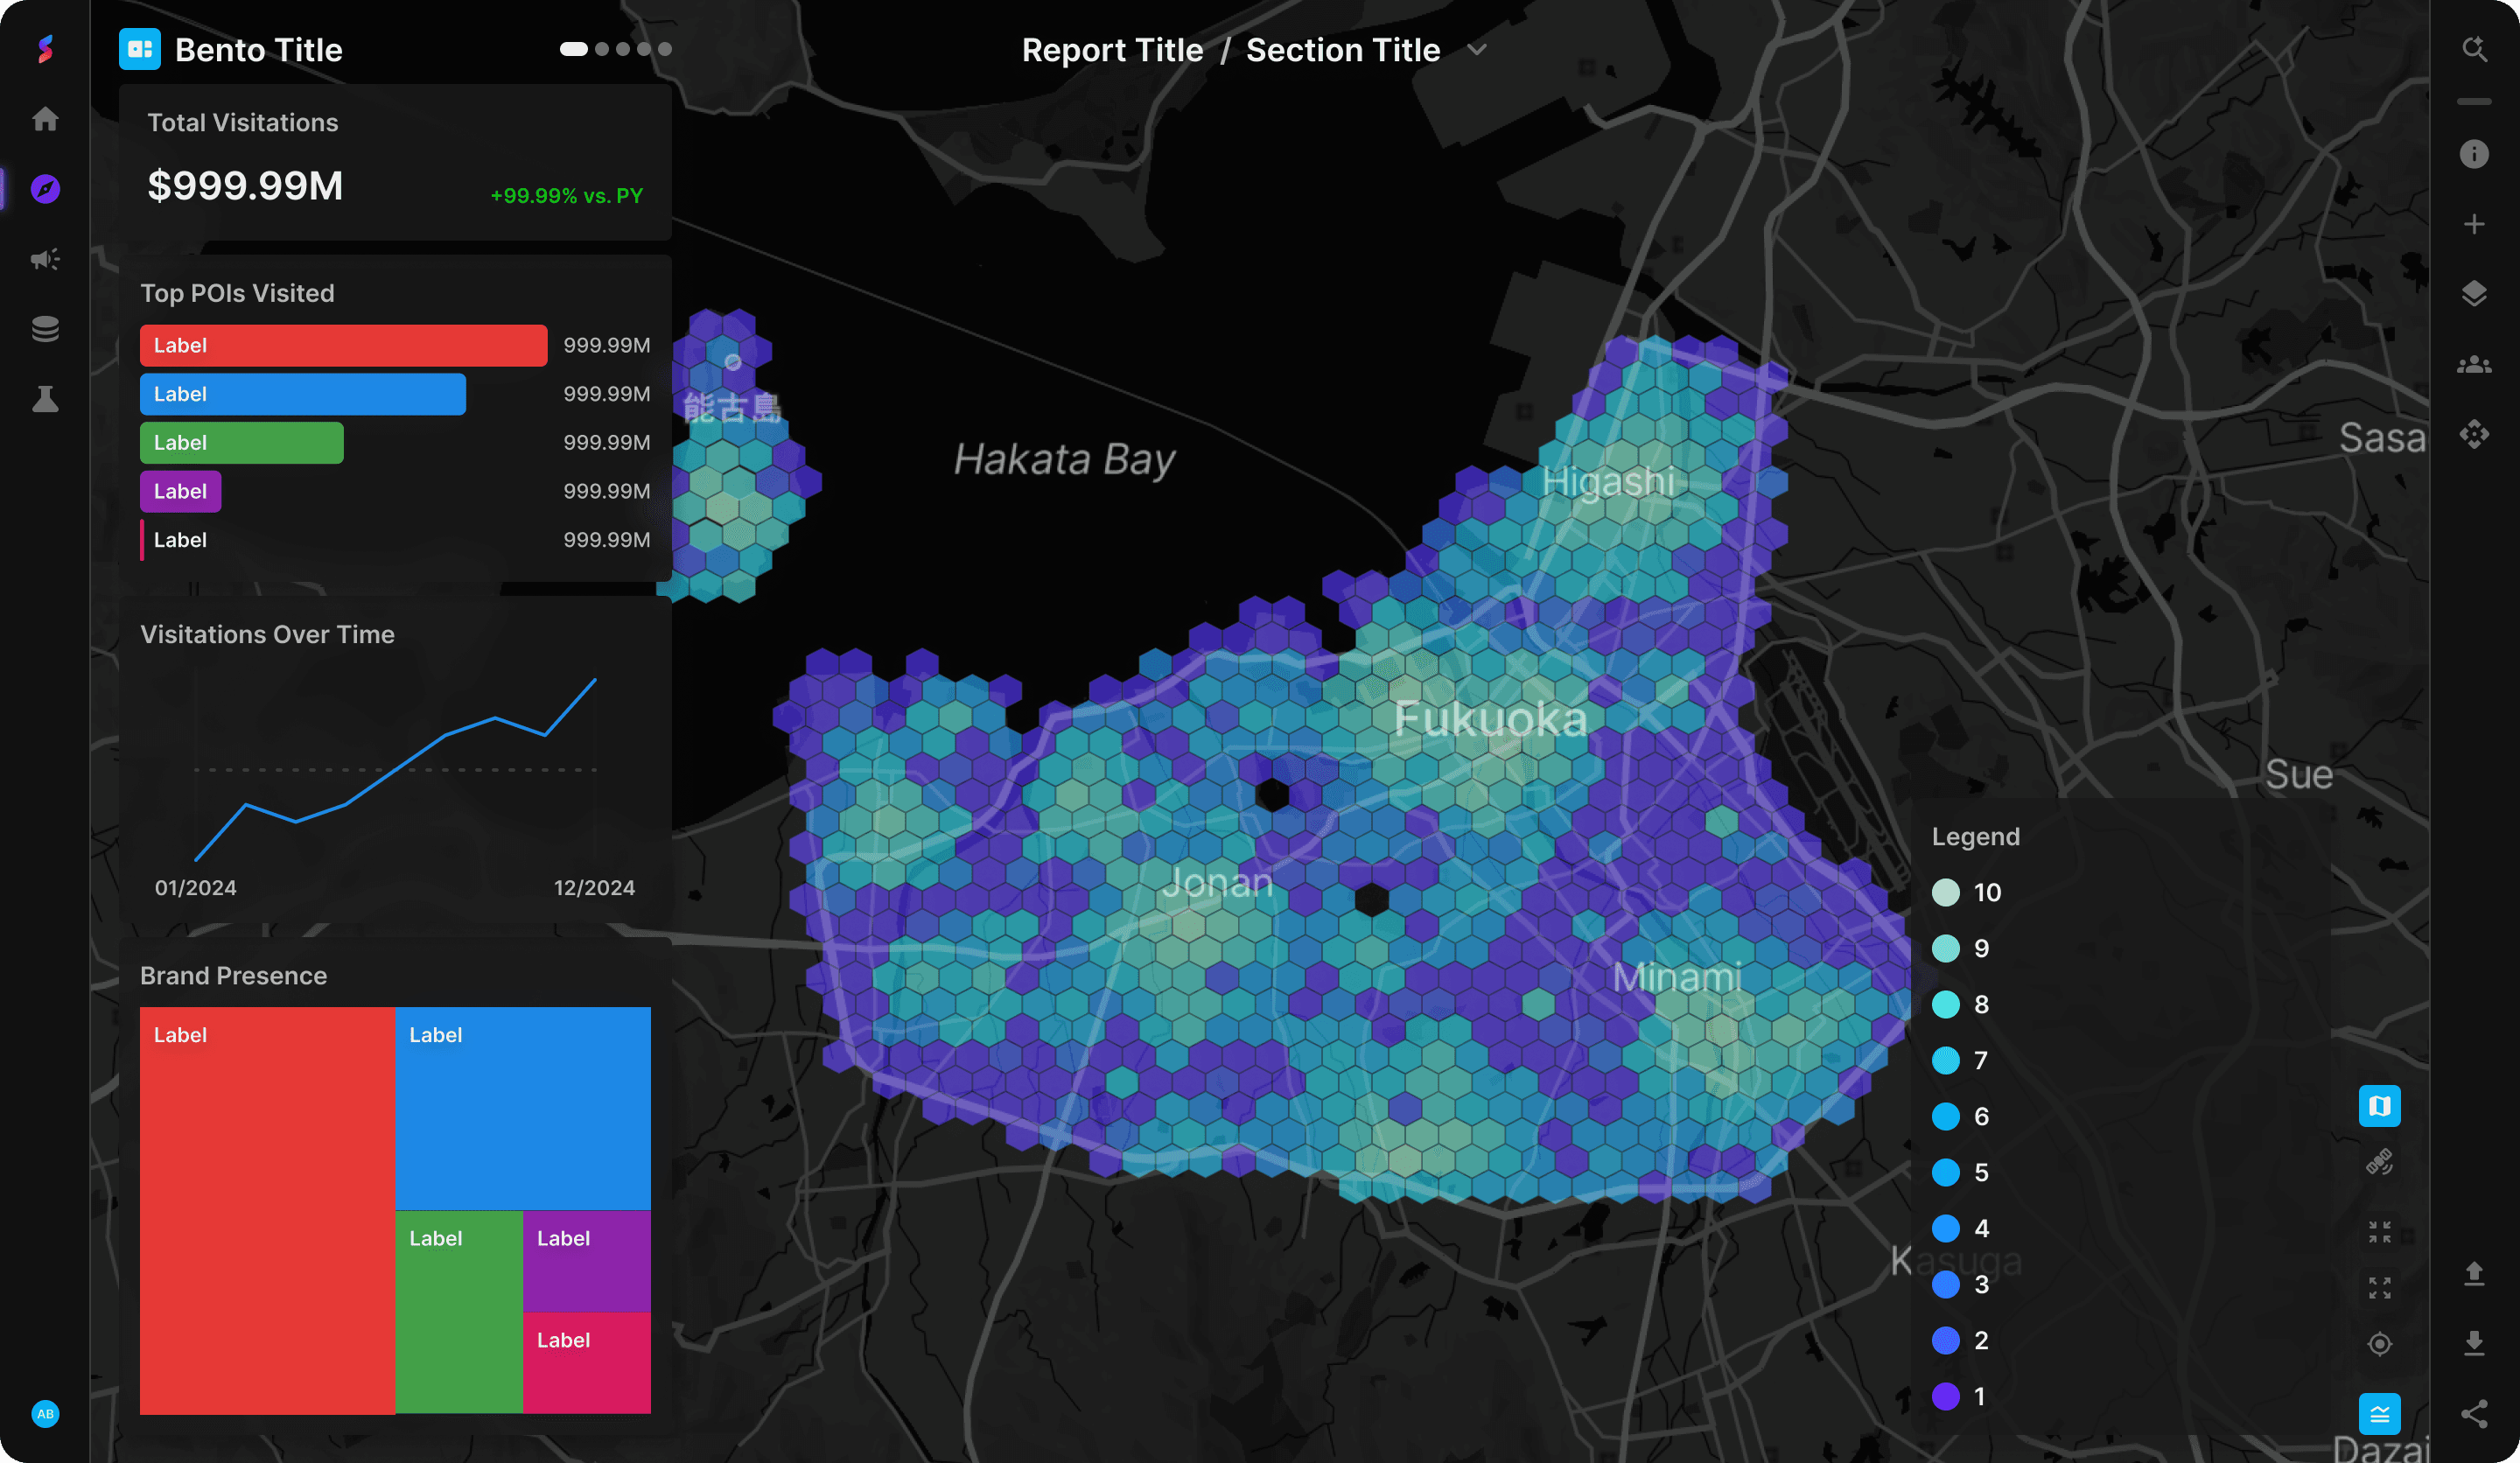Collapse the panel with minus bar

(2474, 102)
